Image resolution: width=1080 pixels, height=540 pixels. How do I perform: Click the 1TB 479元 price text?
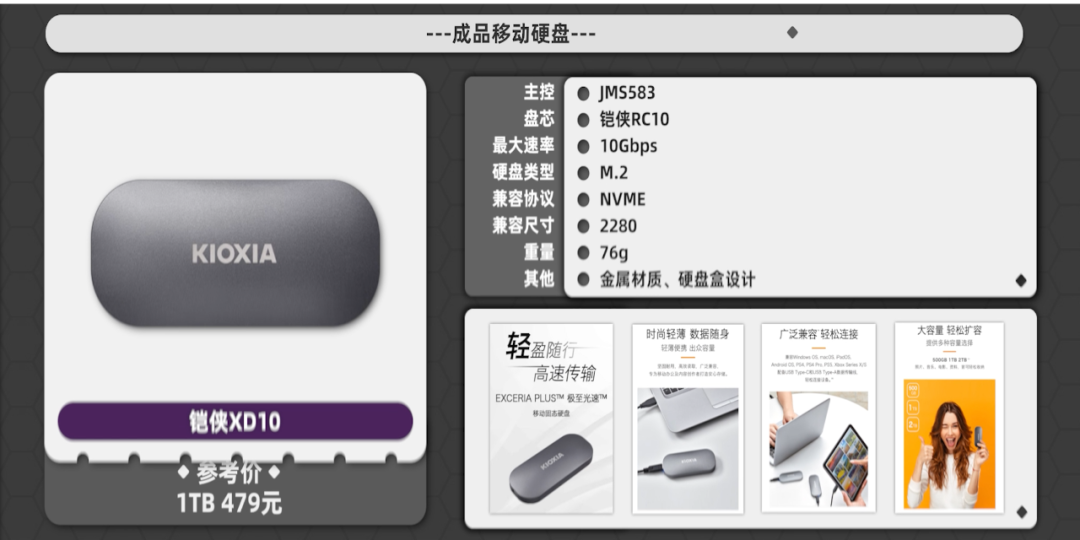(229, 503)
